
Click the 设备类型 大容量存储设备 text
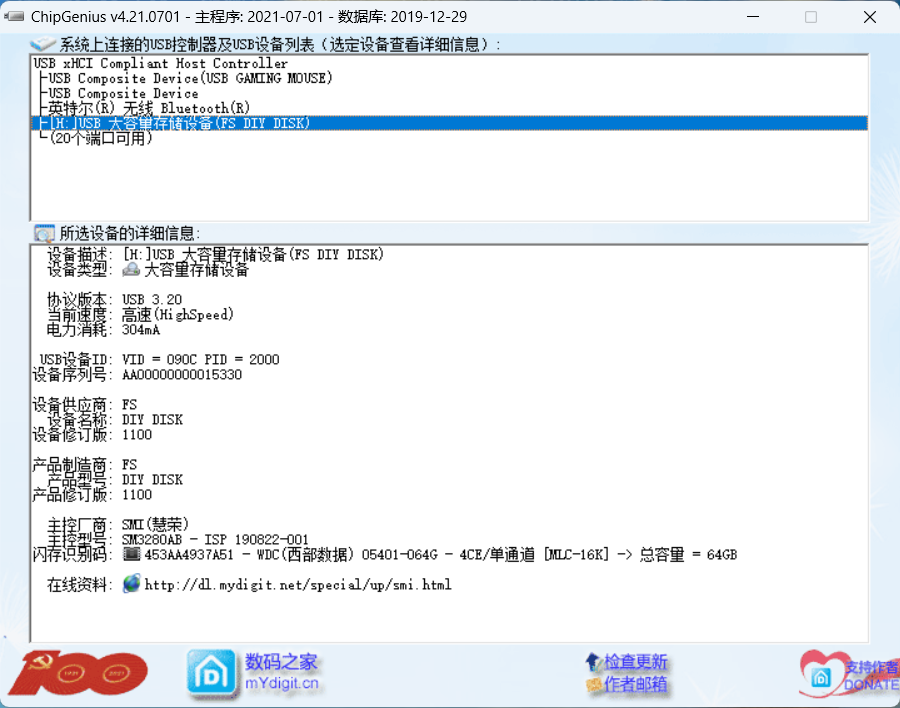click(x=196, y=269)
